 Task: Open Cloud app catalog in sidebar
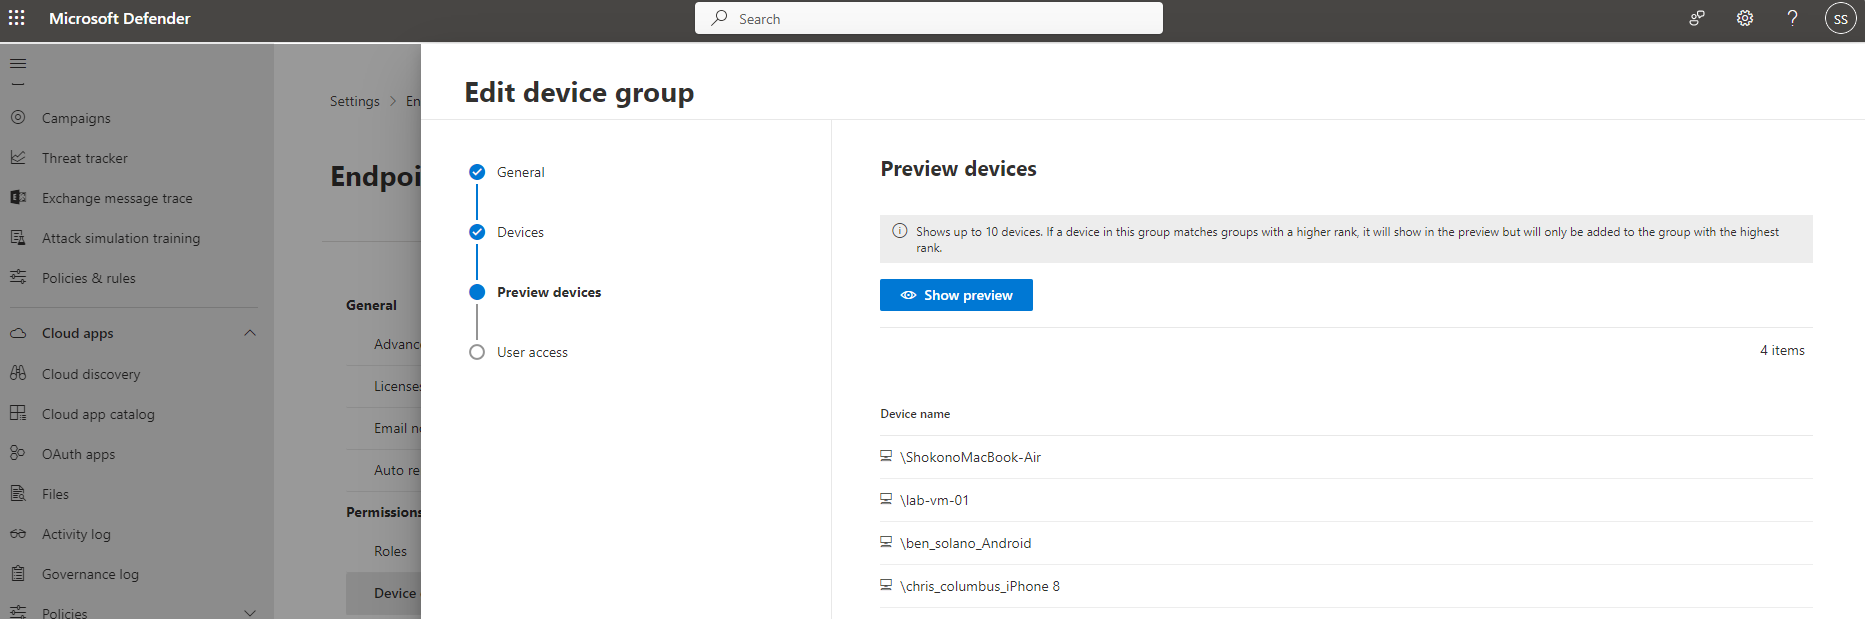coord(98,414)
